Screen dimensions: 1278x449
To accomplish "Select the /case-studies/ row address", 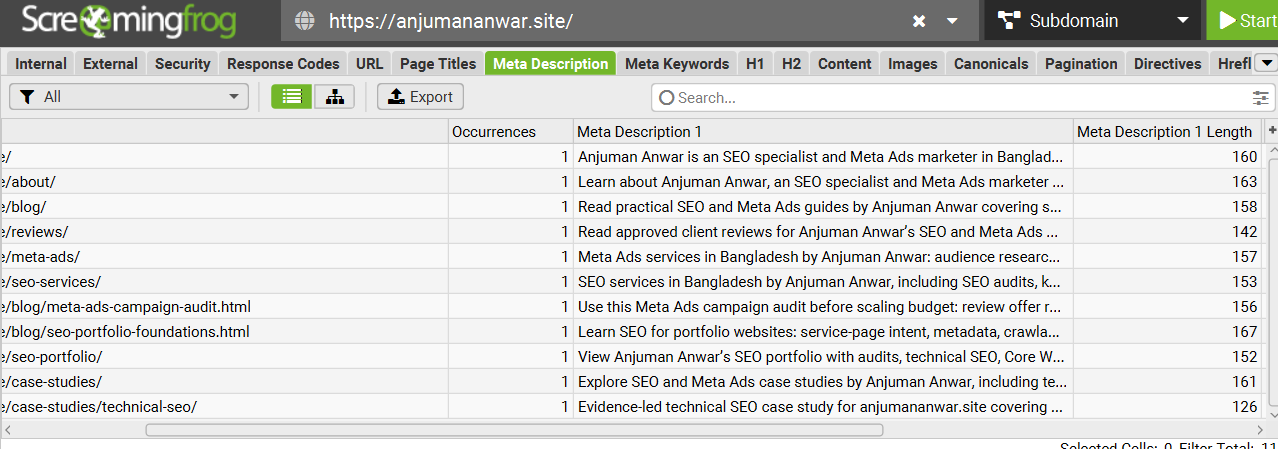I will [224, 382].
